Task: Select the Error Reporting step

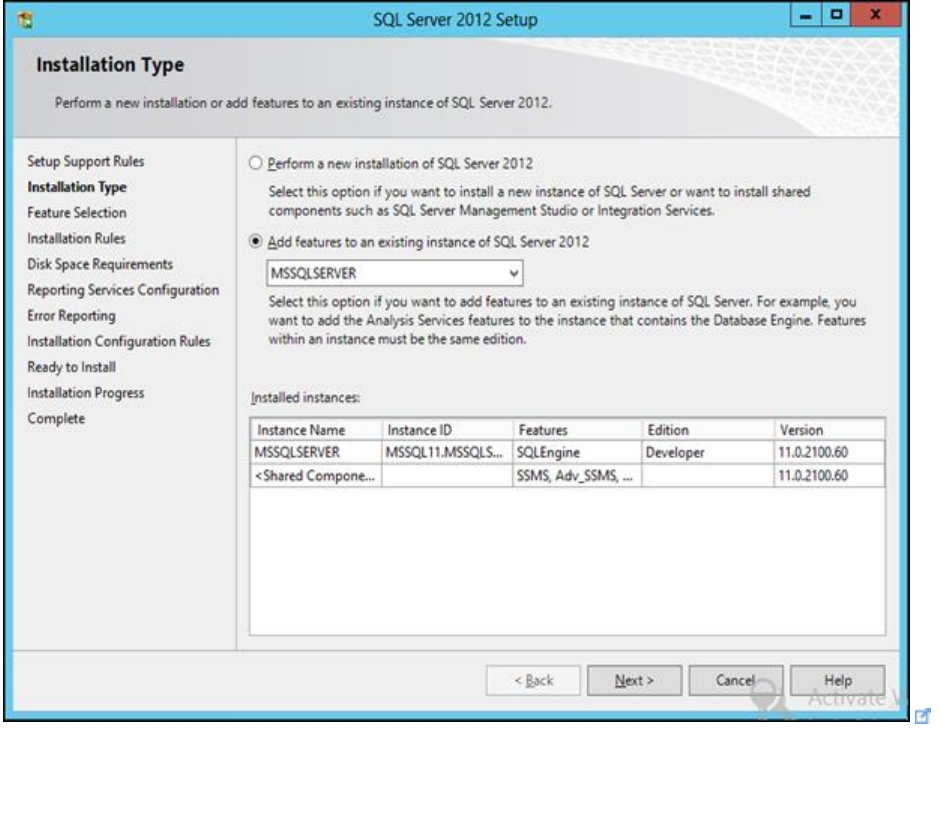Action: 71,316
